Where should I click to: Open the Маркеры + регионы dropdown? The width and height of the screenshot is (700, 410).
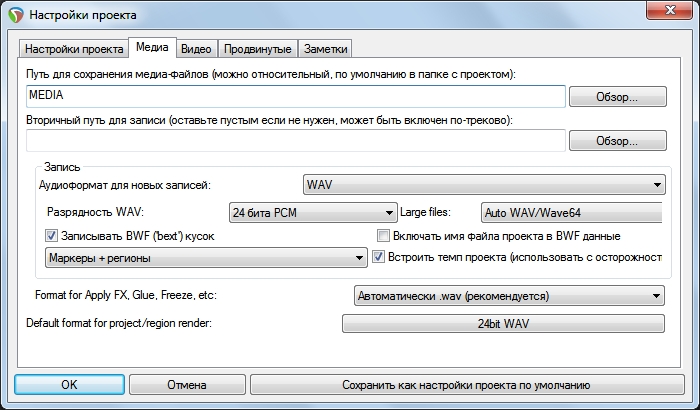tap(206, 258)
